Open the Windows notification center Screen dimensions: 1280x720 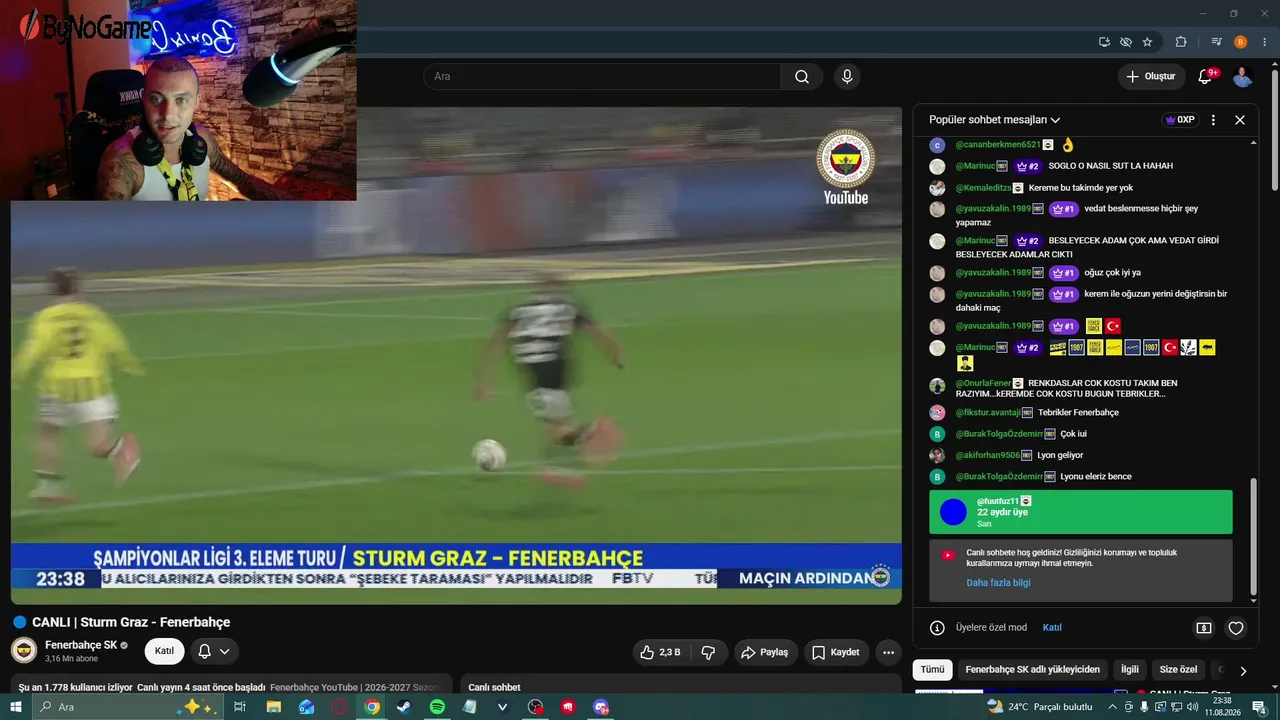pos(1260,707)
